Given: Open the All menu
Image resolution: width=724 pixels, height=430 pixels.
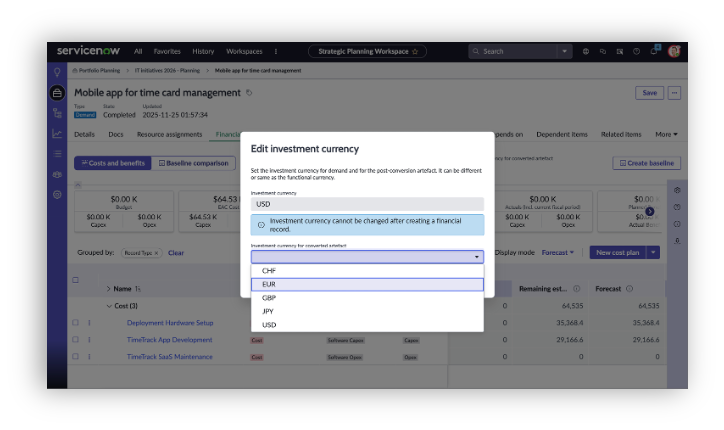Looking at the screenshot, I should point(138,51).
